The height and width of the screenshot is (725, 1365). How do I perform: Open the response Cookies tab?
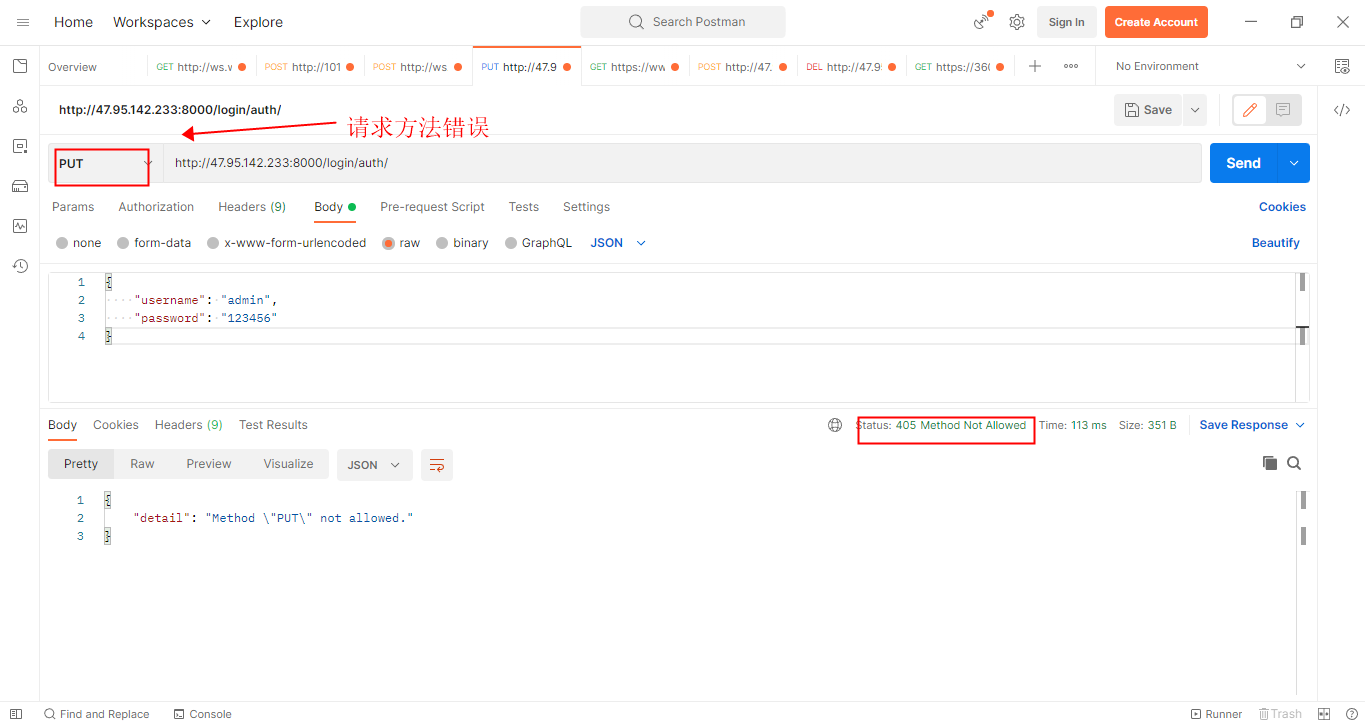click(x=116, y=425)
